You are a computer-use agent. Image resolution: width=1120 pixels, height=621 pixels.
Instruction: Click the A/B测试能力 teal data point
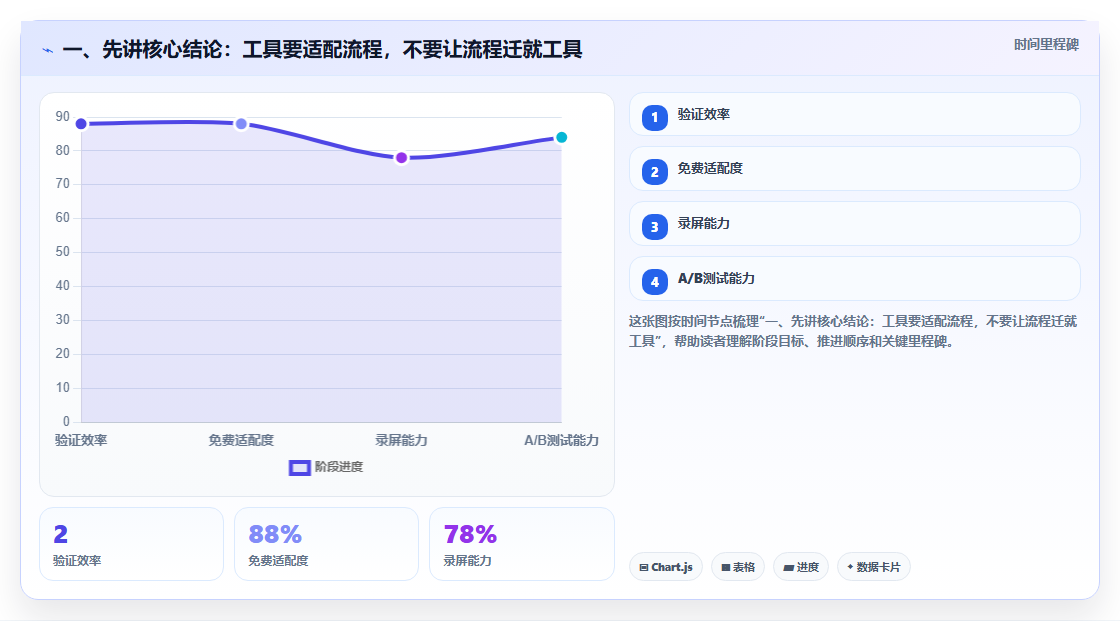point(561,137)
